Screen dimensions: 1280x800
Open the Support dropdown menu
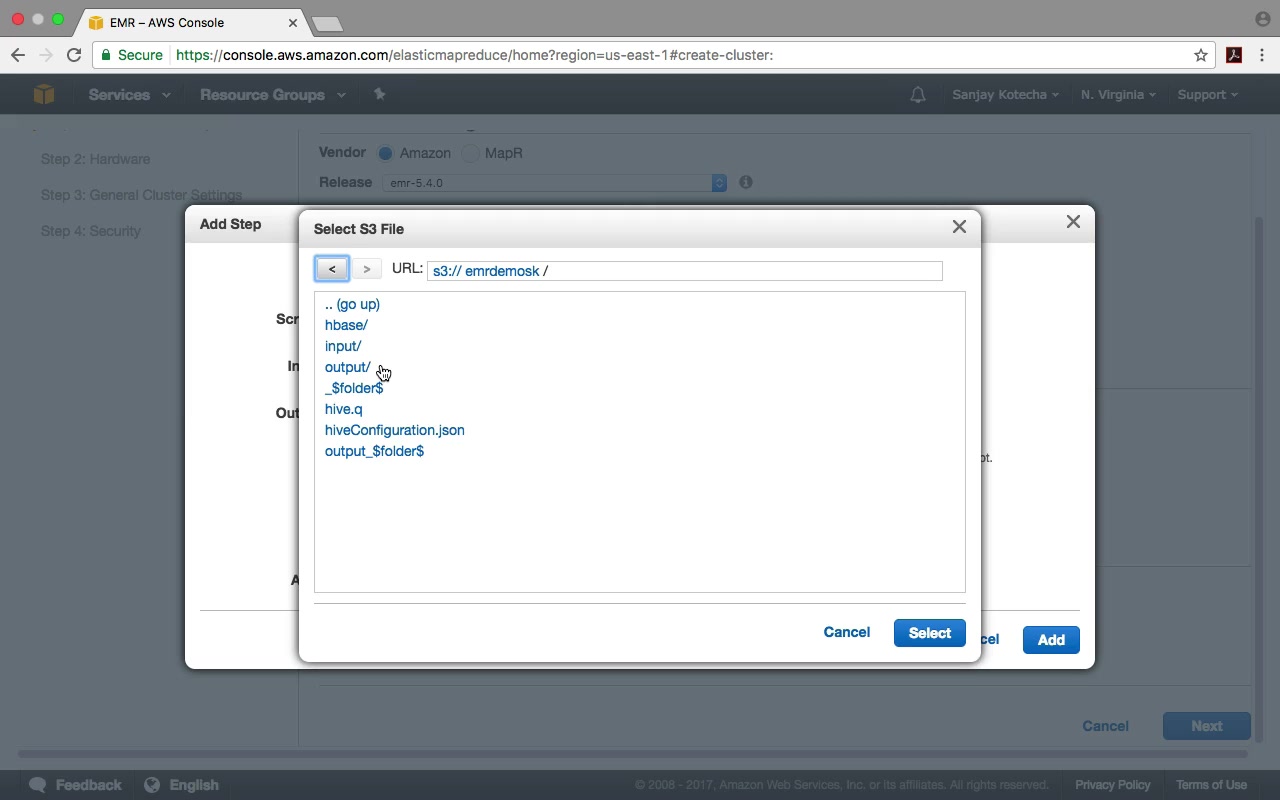[1207, 95]
